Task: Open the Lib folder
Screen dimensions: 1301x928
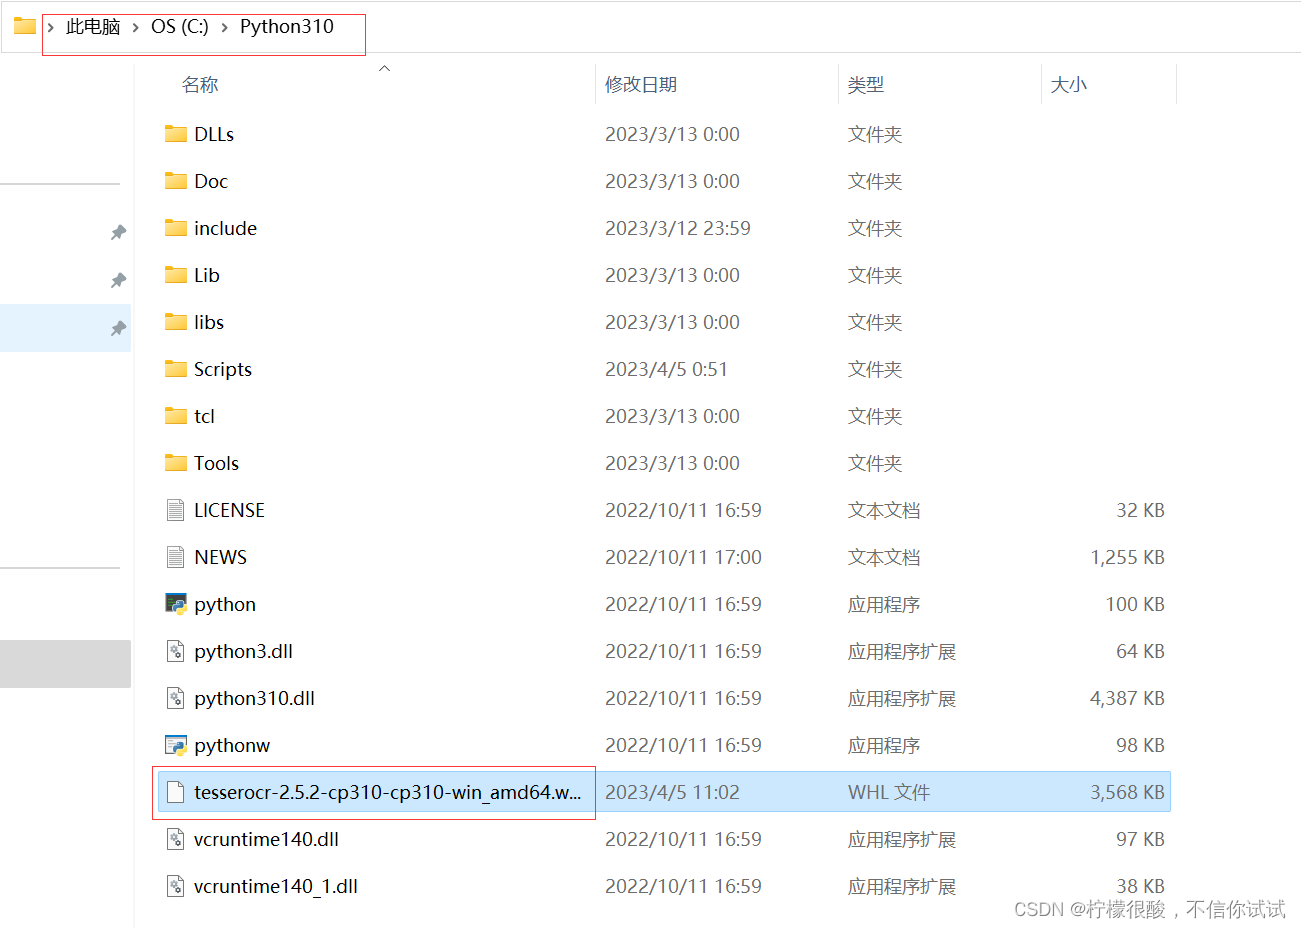Action: click(x=204, y=275)
